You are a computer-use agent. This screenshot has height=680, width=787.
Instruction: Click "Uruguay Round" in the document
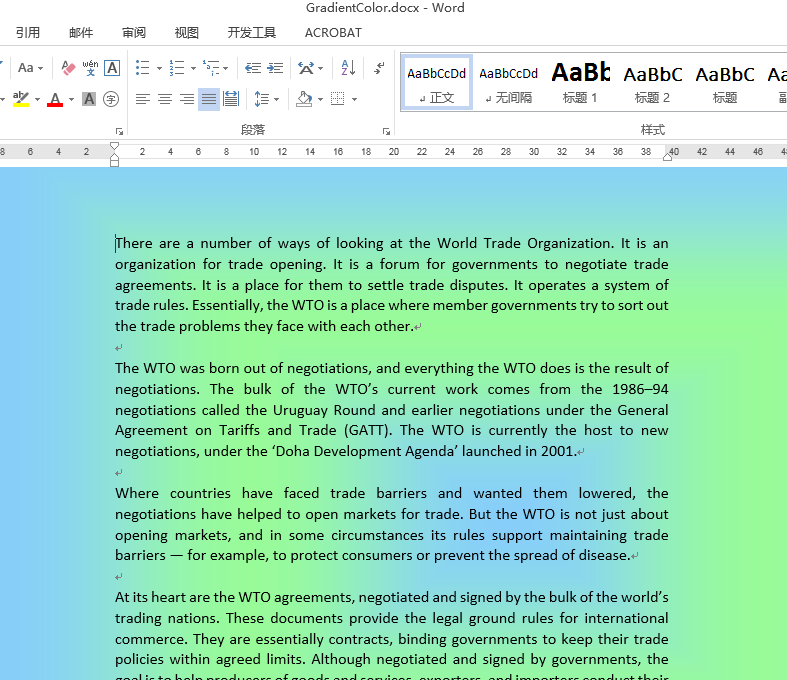(324, 410)
